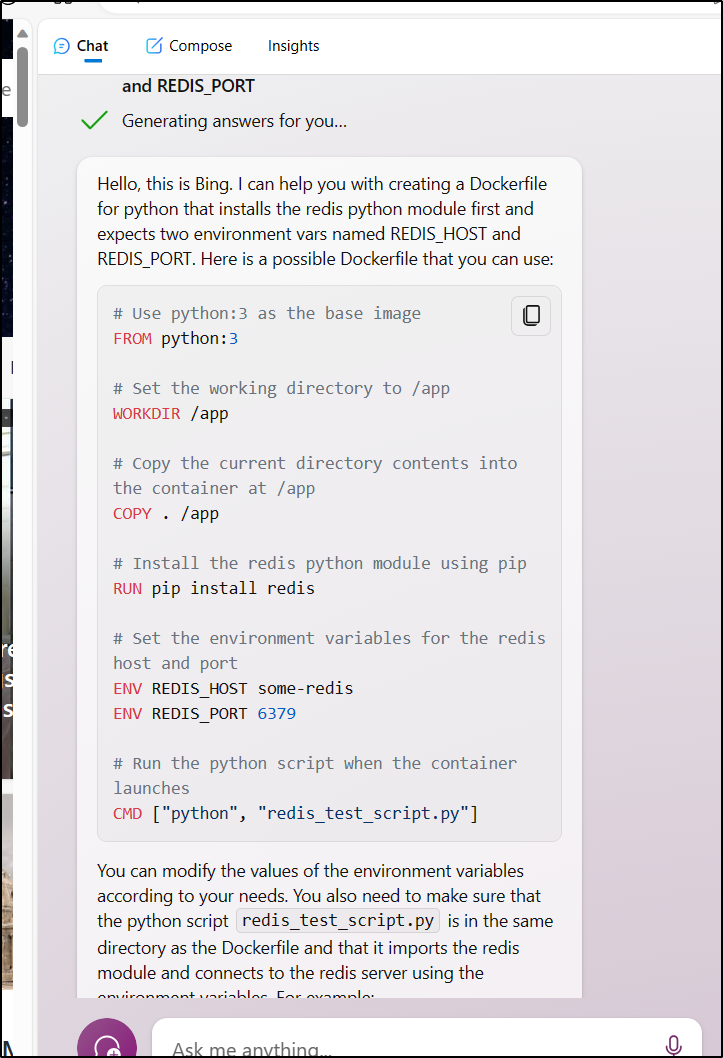723x1058 pixels.
Task: Switch to the Chat tab
Action: 81,46
